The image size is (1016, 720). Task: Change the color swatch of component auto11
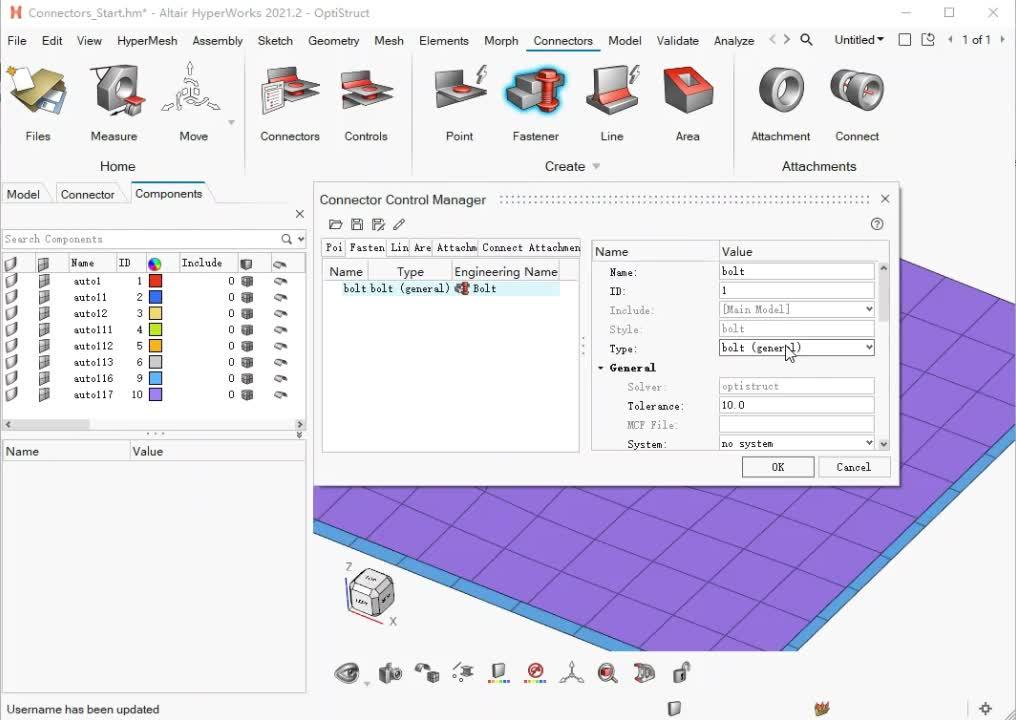[155, 297]
